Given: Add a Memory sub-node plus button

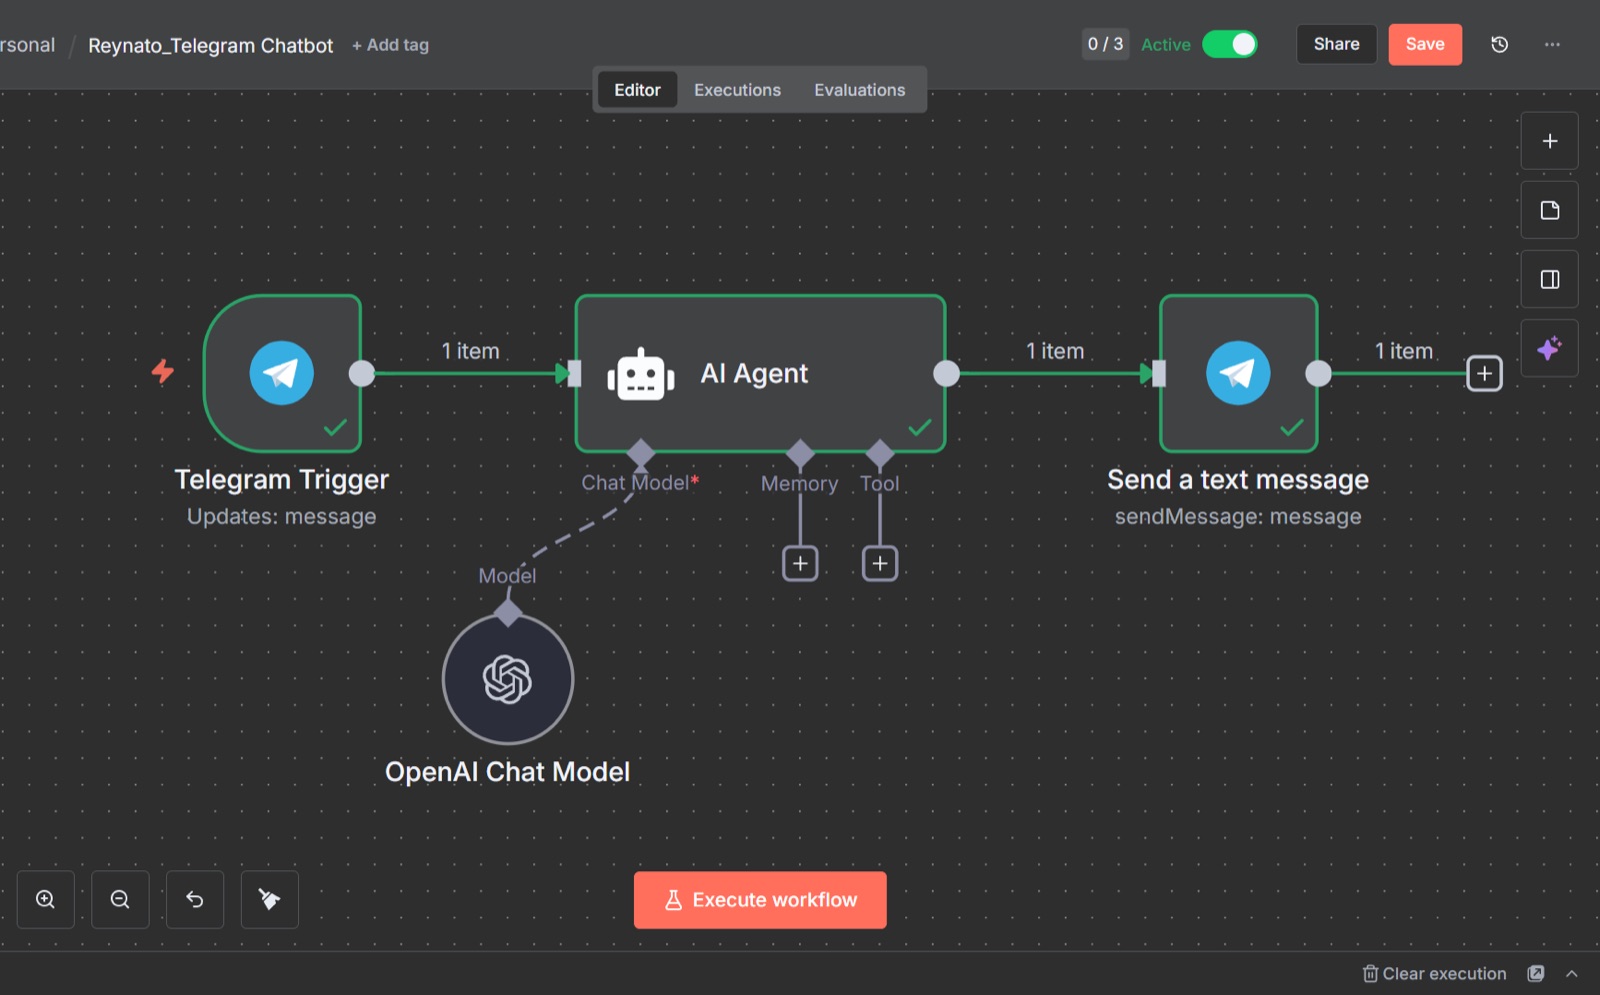Looking at the screenshot, I should coord(800,564).
